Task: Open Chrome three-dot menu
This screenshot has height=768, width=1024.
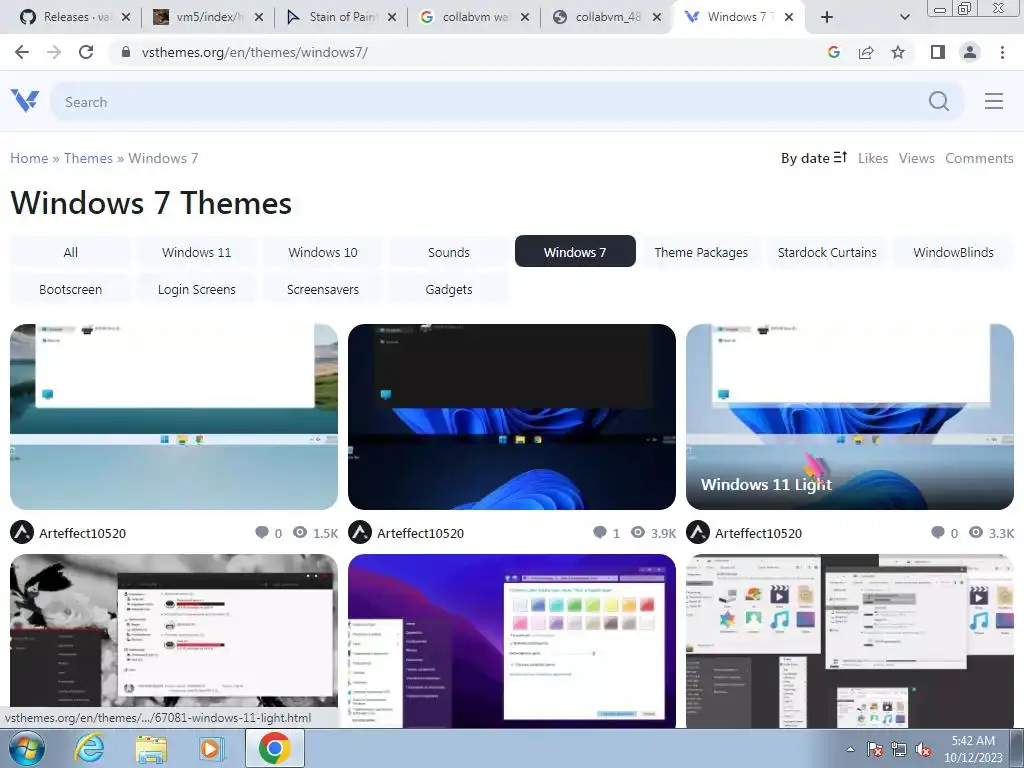Action: pyautogui.click(x=1002, y=52)
